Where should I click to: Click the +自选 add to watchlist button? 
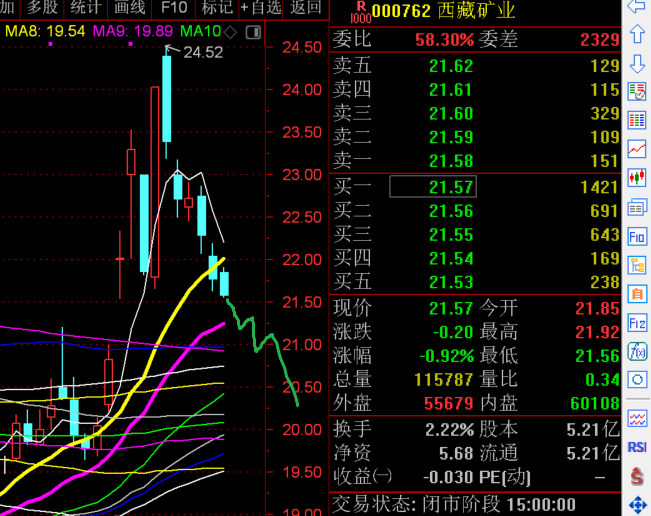pos(261,7)
